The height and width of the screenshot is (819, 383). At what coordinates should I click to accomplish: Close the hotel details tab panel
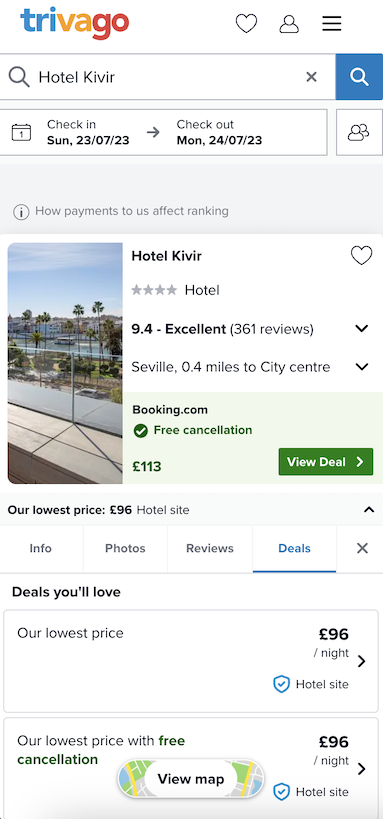point(362,548)
